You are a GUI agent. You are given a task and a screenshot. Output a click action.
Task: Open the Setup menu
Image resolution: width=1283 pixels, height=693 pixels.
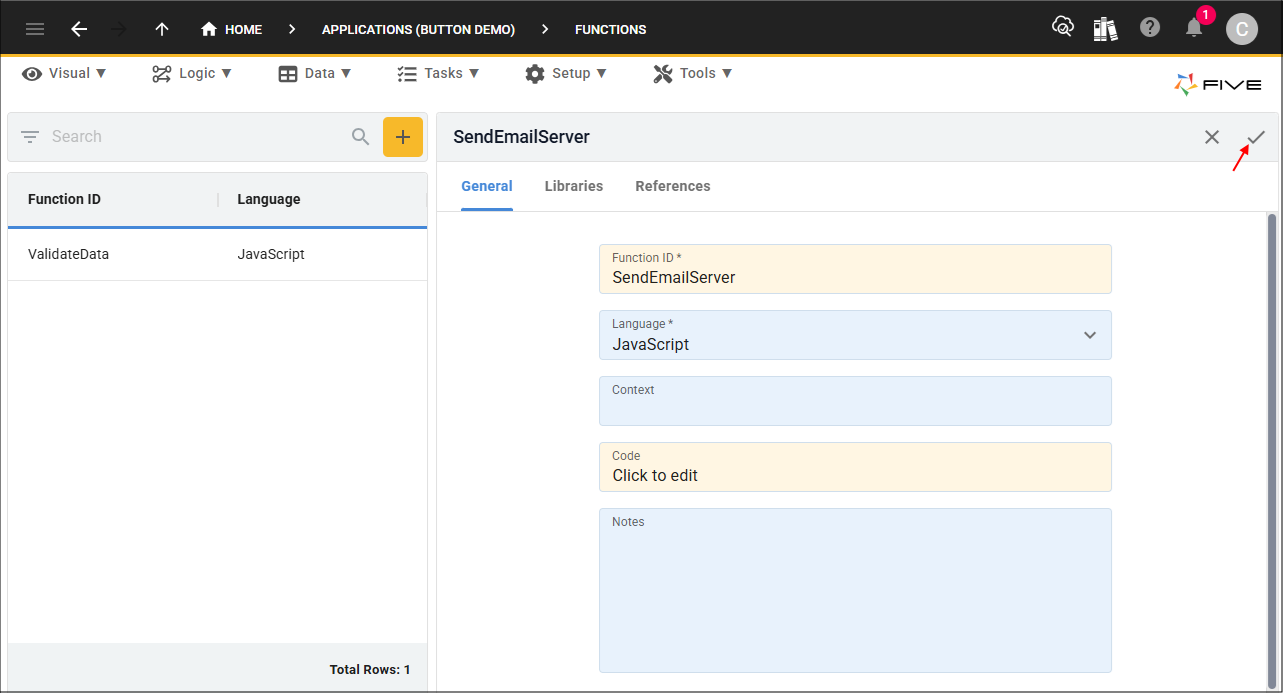[x=566, y=73]
